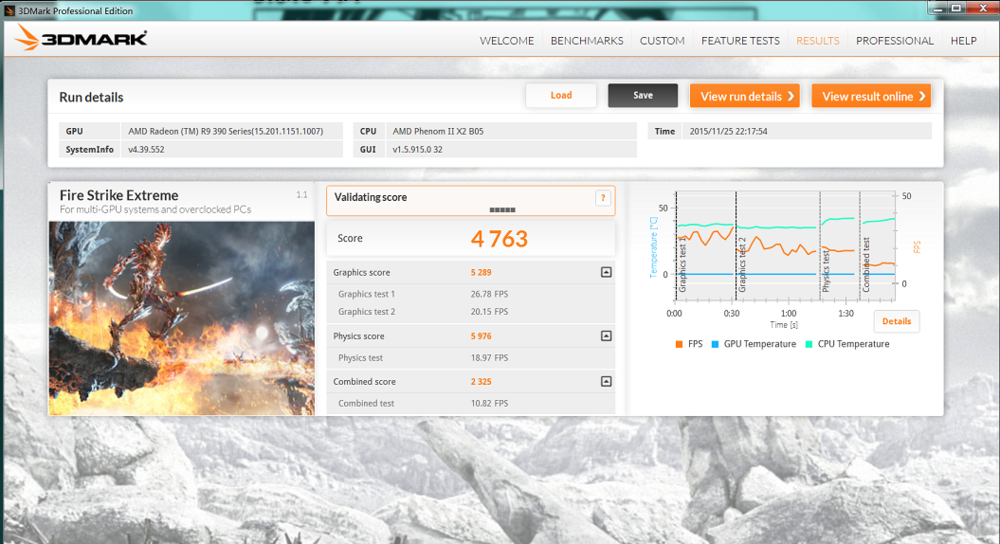Click the Save button
Image resolution: width=1000 pixels, height=544 pixels.
pos(643,96)
